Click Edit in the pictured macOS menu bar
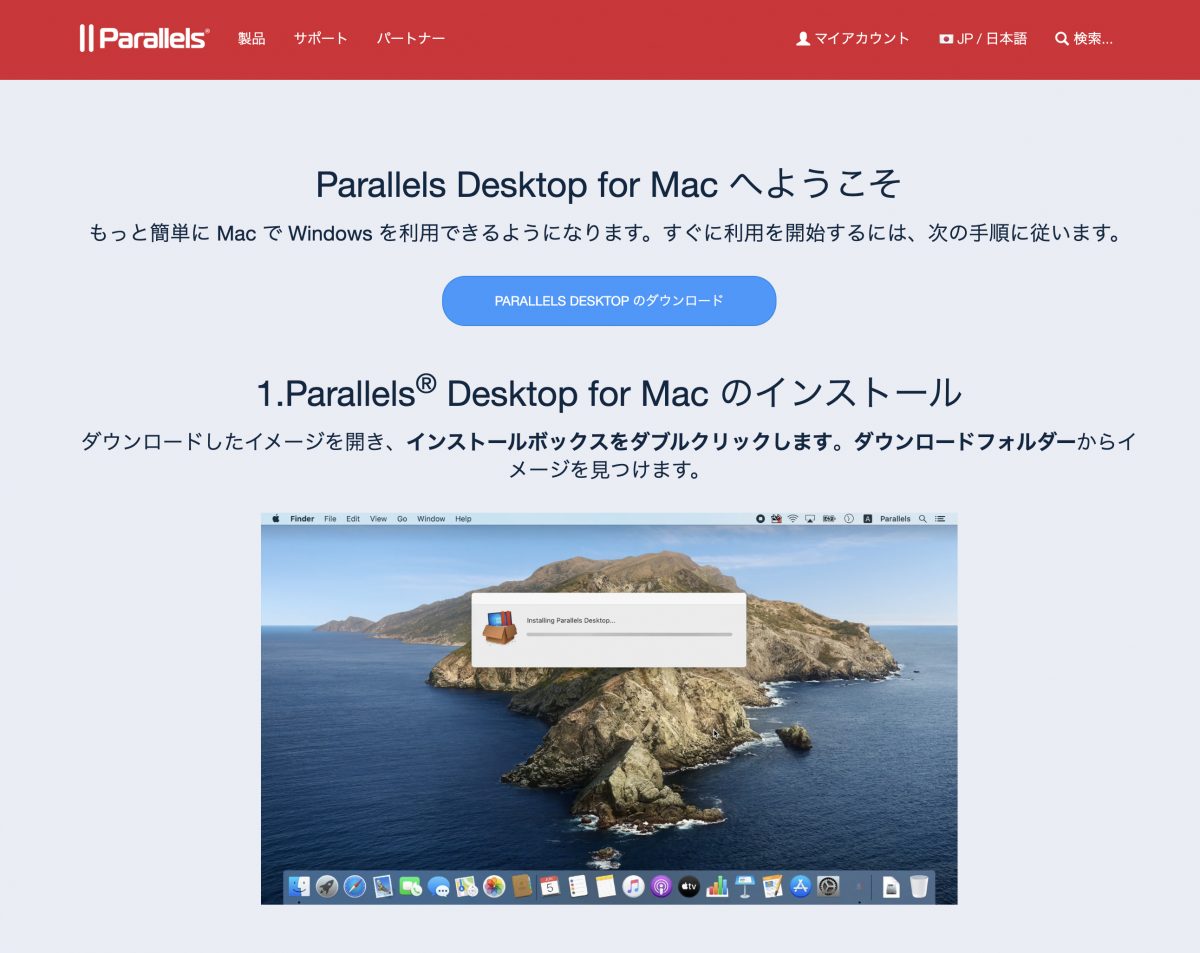This screenshot has width=1200, height=953. 353,519
